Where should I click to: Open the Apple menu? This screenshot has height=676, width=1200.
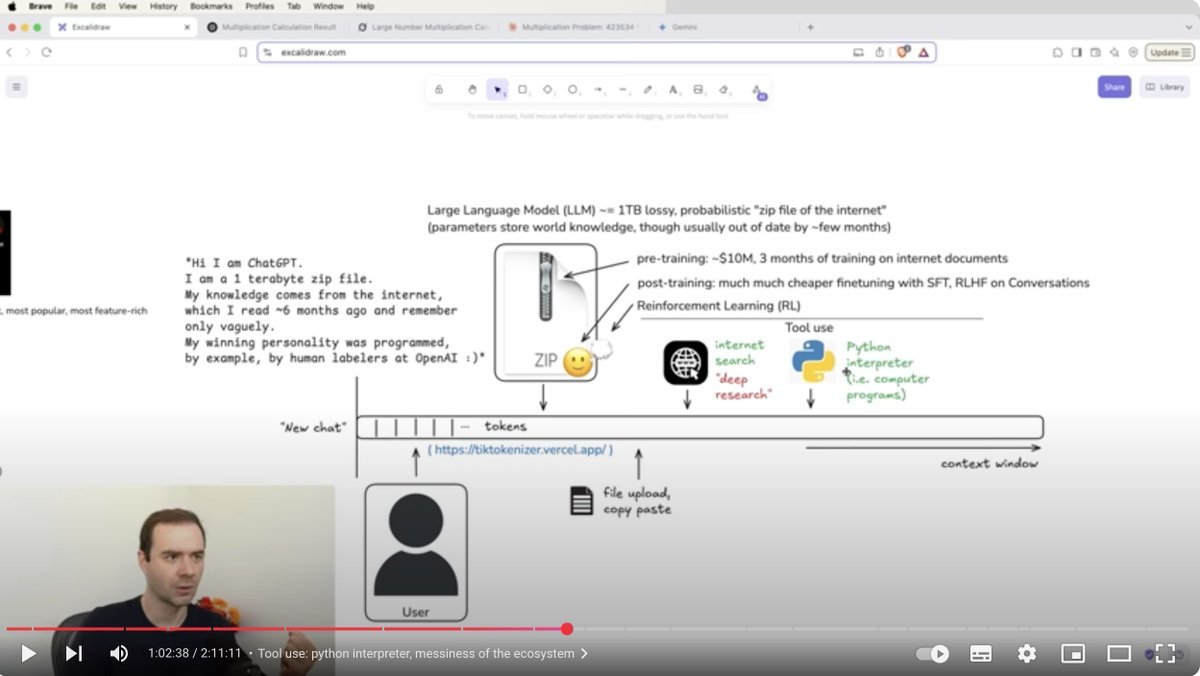pyautogui.click(x=10, y=6)
